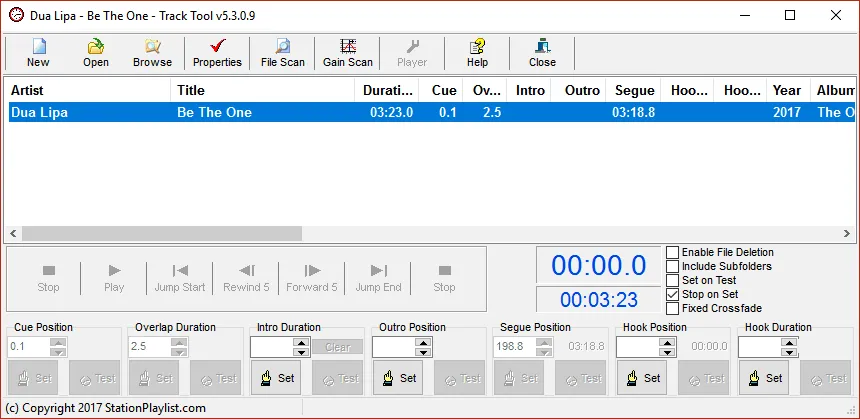The image size is (860, 419).
Task: Click the 03:18.8 segue cell
Action: point(633,112)
